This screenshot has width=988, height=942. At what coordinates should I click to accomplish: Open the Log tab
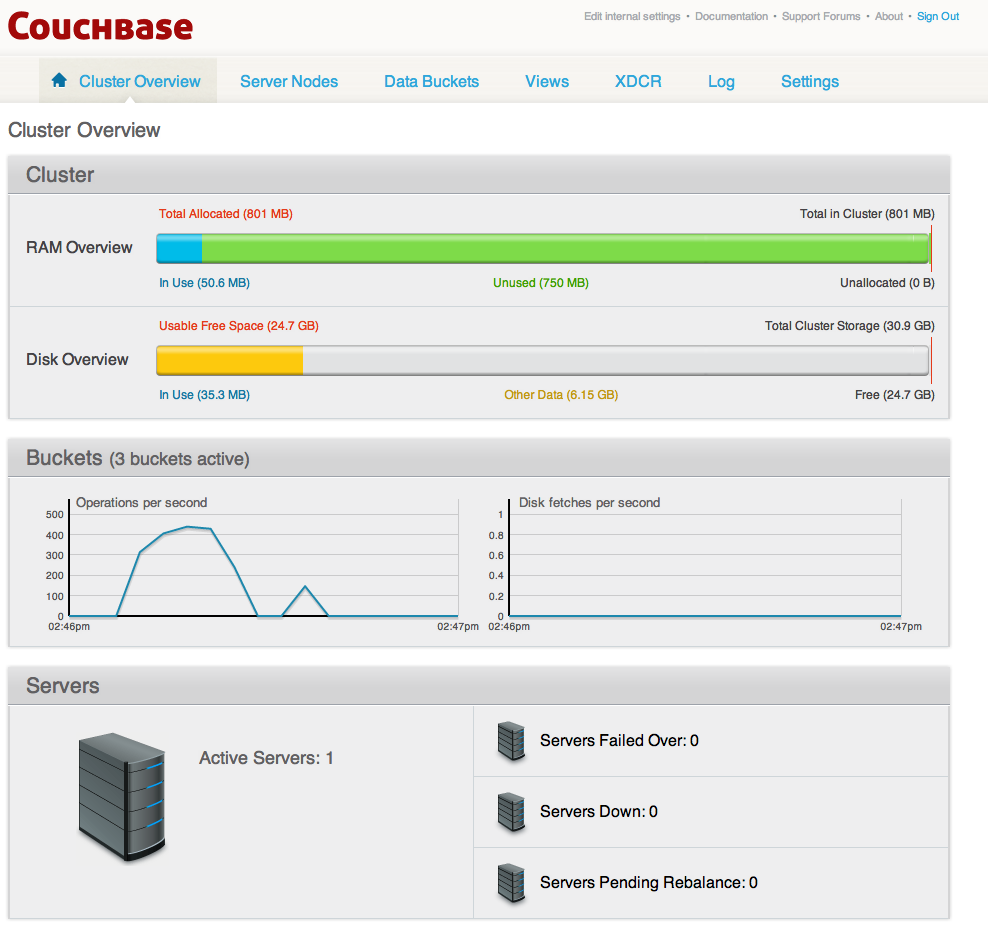721,81
